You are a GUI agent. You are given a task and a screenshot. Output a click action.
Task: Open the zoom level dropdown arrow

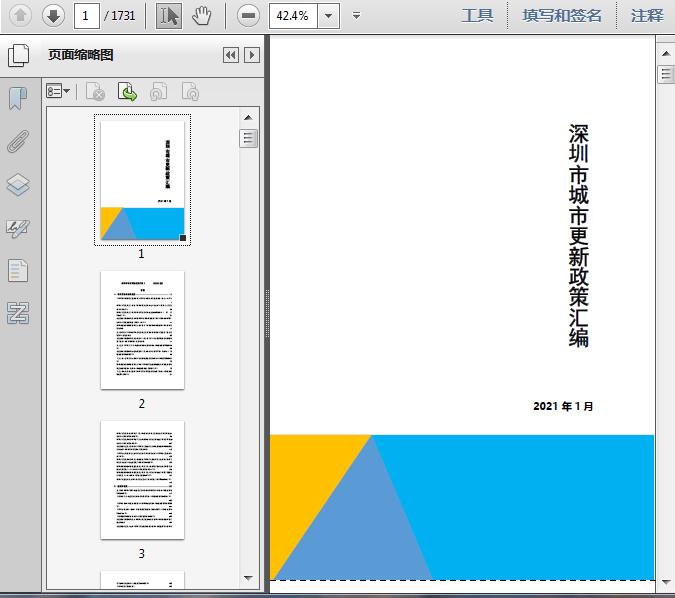(328, 16)
